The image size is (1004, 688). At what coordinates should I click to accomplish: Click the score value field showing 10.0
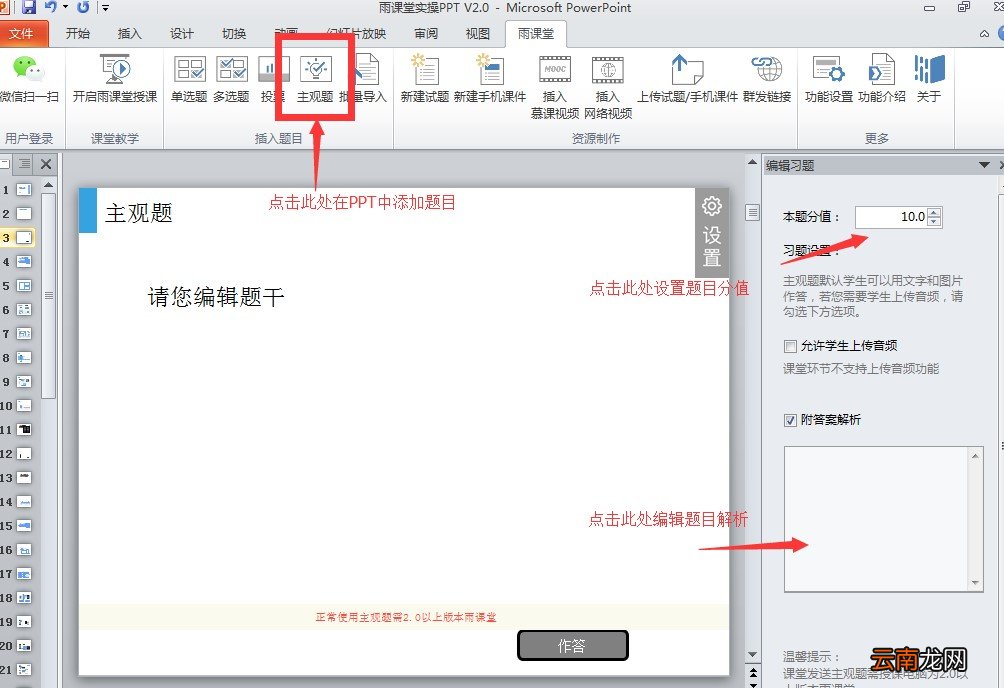point(891,217)
